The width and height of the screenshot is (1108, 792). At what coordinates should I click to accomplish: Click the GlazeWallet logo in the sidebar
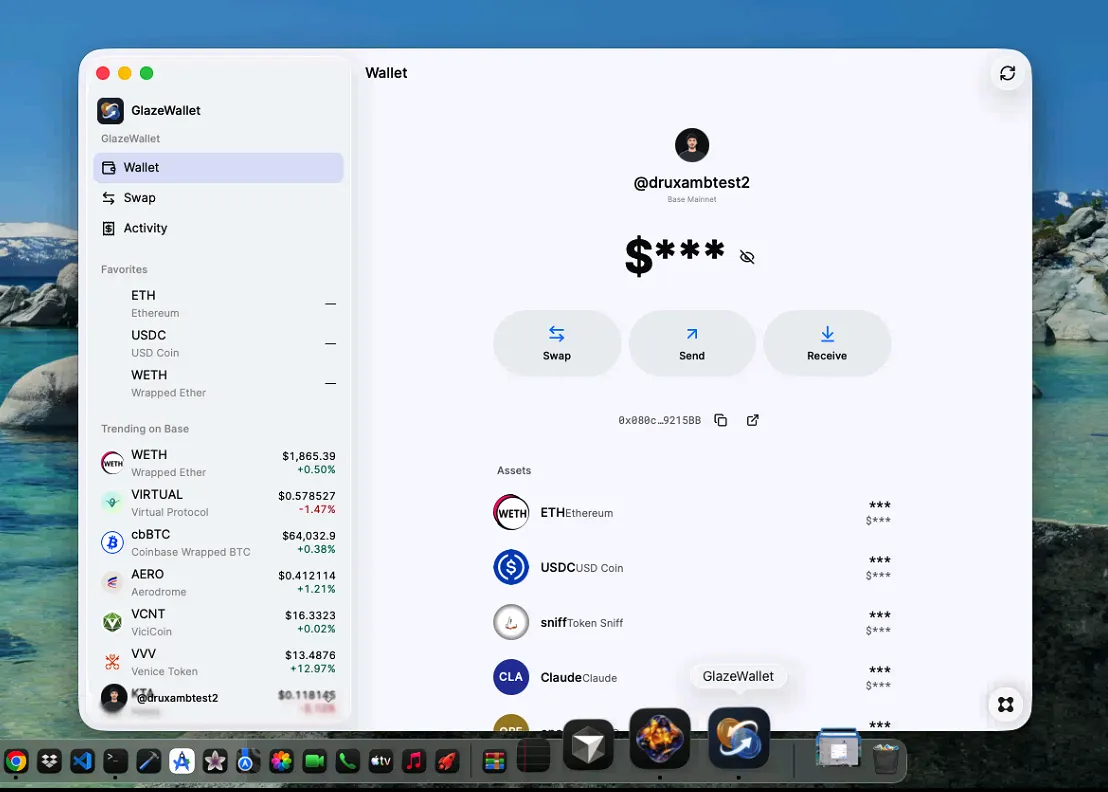(x=110, y=110)
